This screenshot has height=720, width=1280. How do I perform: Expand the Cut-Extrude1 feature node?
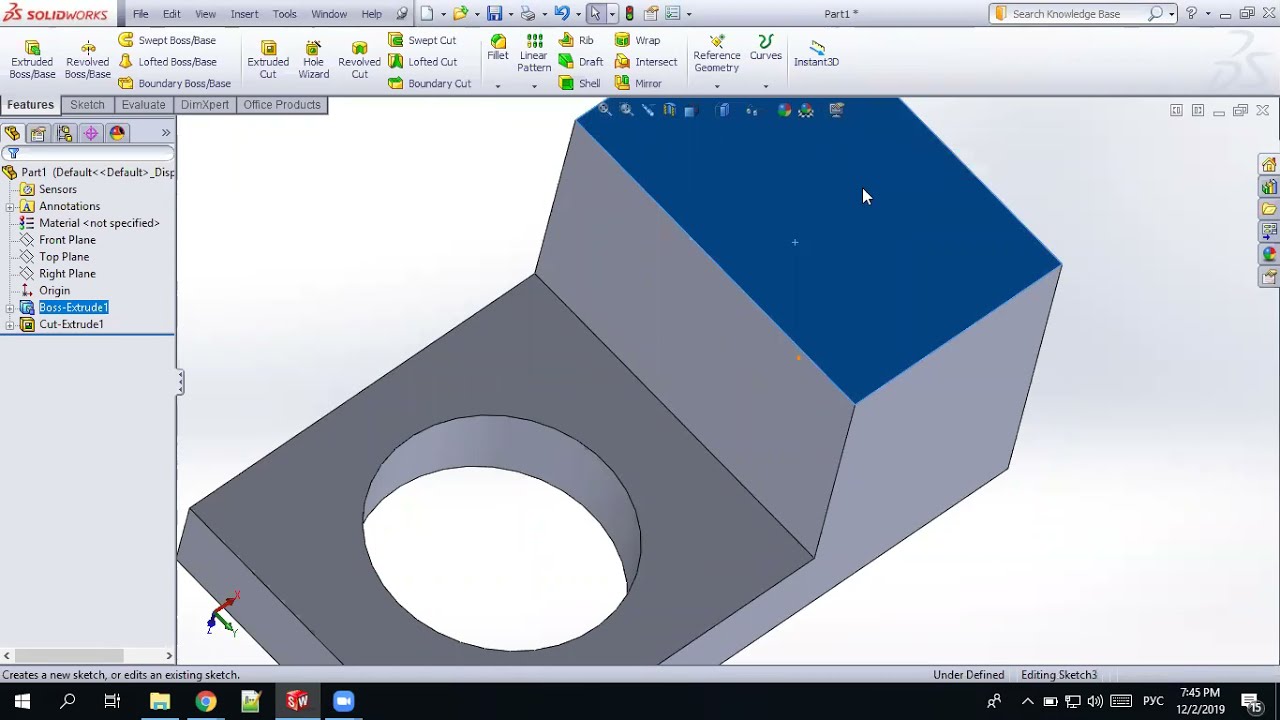tap(9, 325)
